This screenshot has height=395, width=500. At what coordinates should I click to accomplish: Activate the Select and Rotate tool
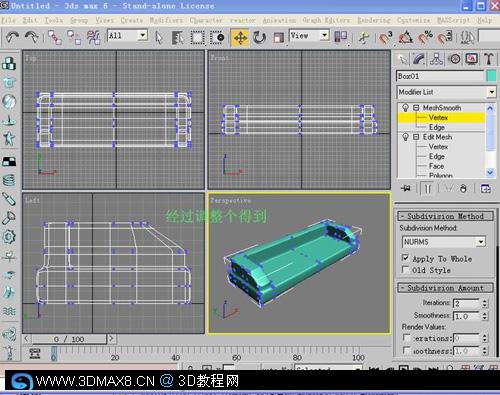(x=259, y=37)
